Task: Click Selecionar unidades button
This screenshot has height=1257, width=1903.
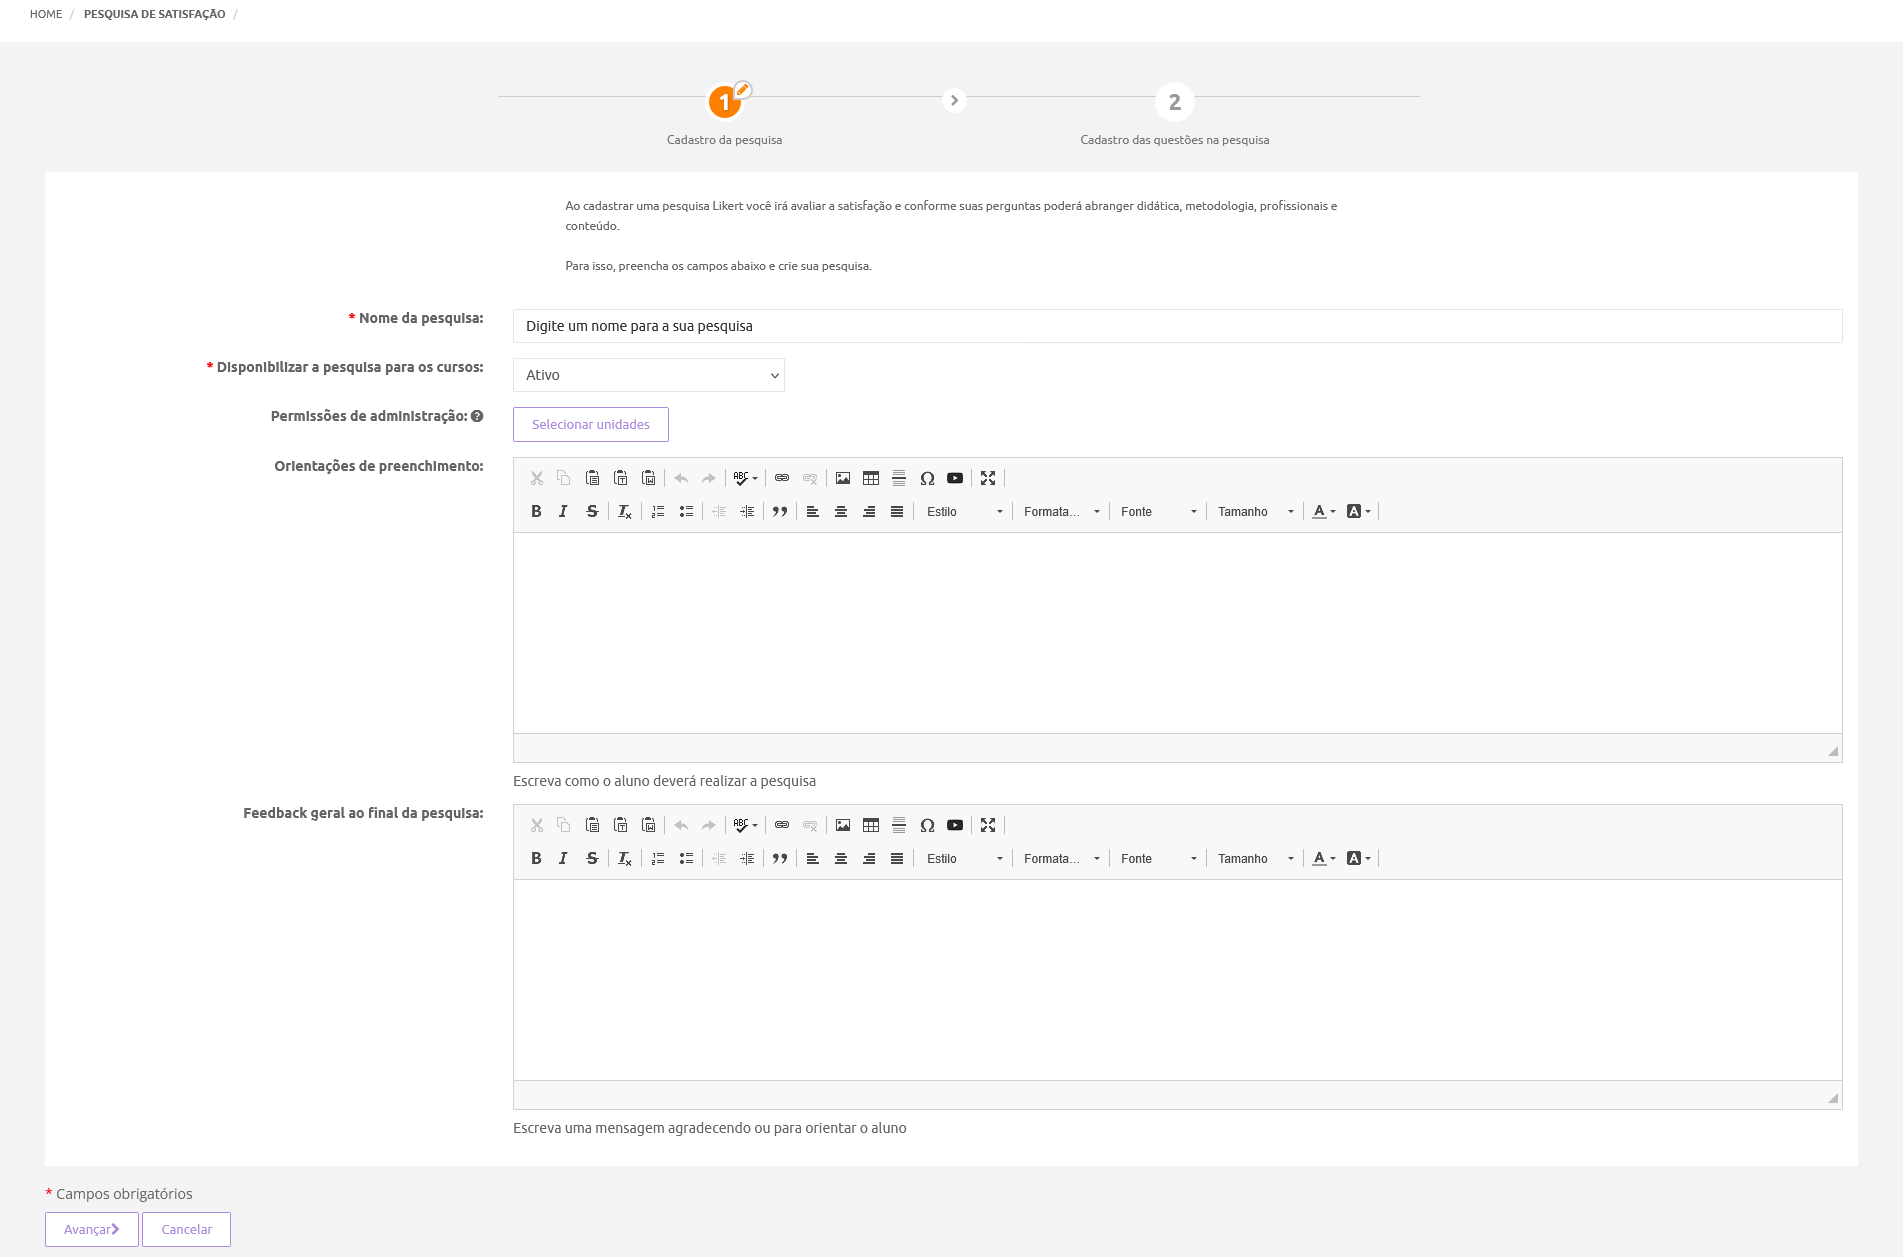Action: (590, 424)
